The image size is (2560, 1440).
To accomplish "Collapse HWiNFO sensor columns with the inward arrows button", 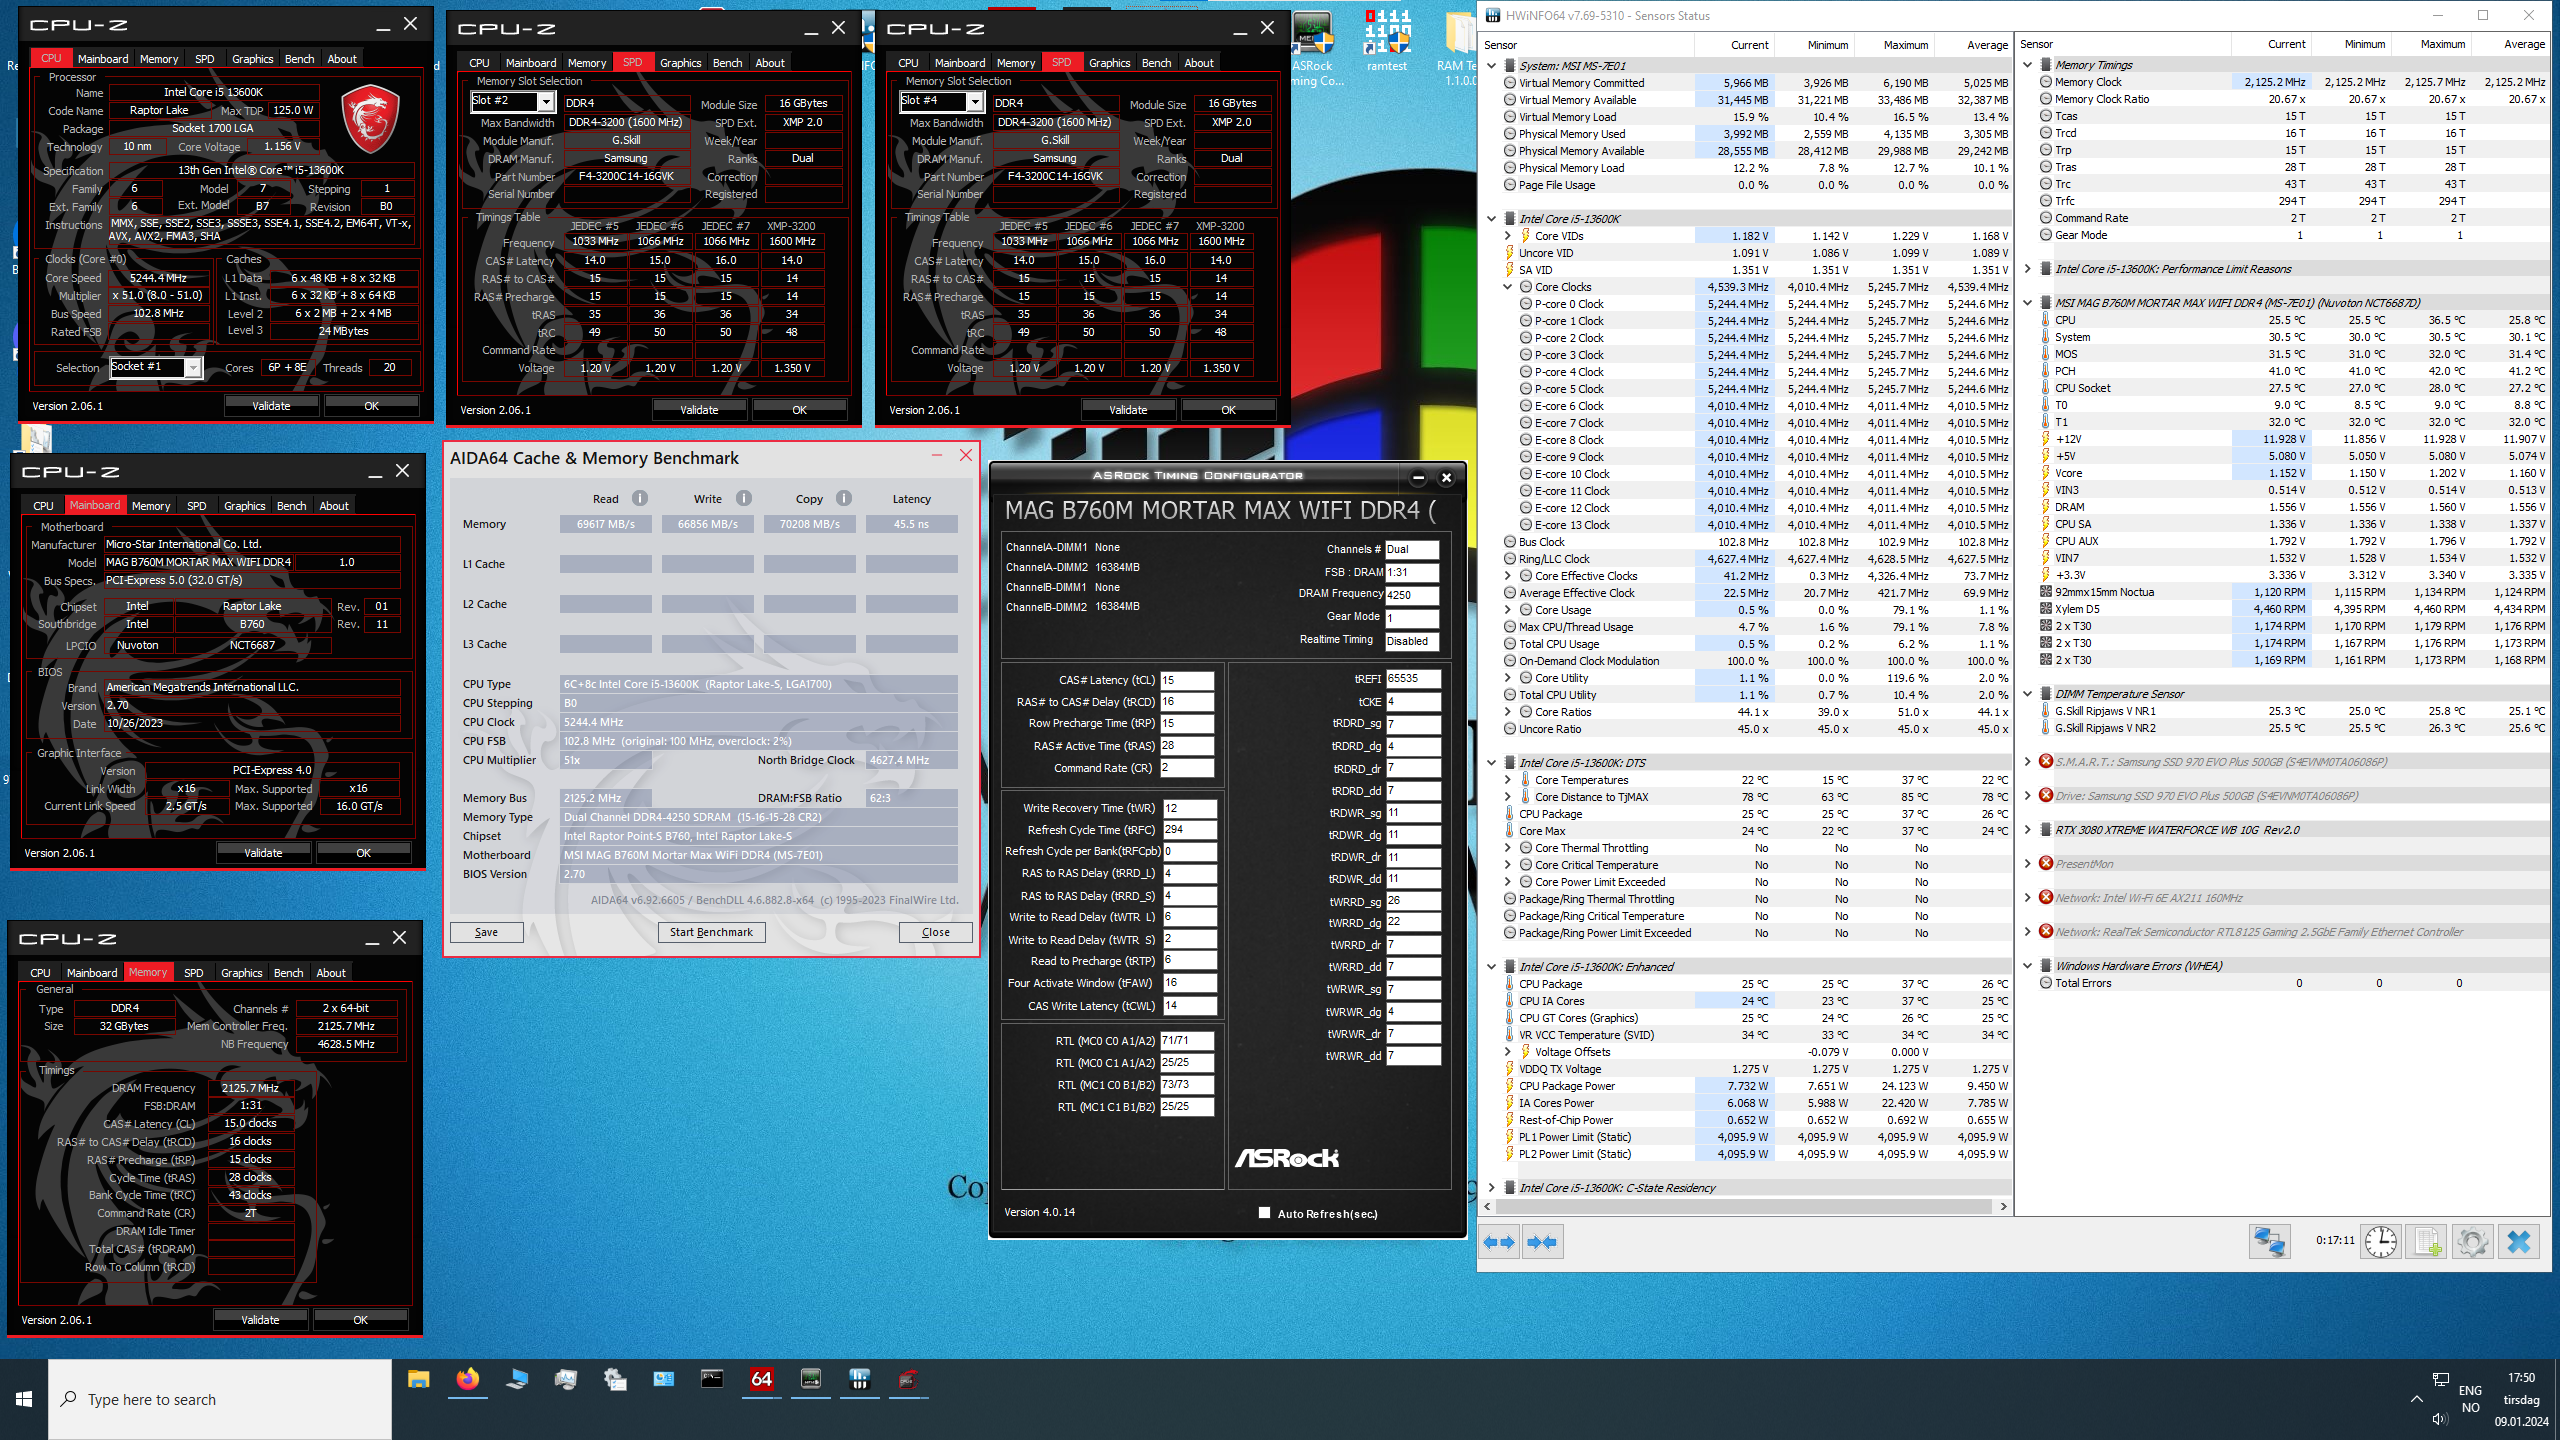I will 1543,1242.
